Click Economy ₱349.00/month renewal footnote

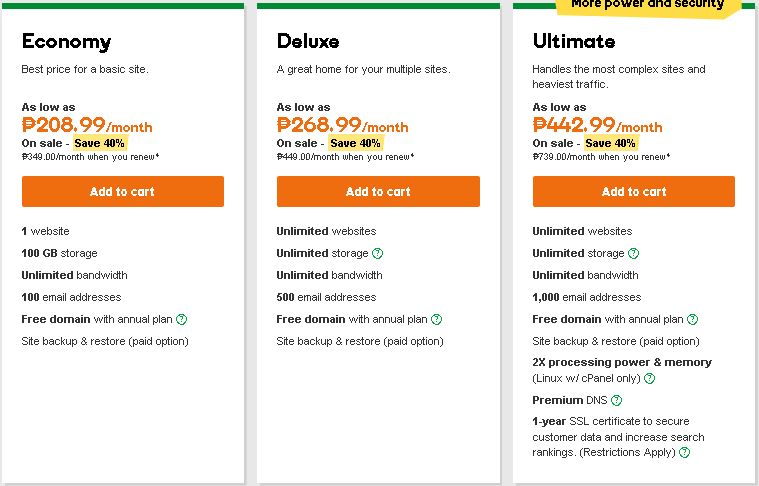(x=91, y=157)
